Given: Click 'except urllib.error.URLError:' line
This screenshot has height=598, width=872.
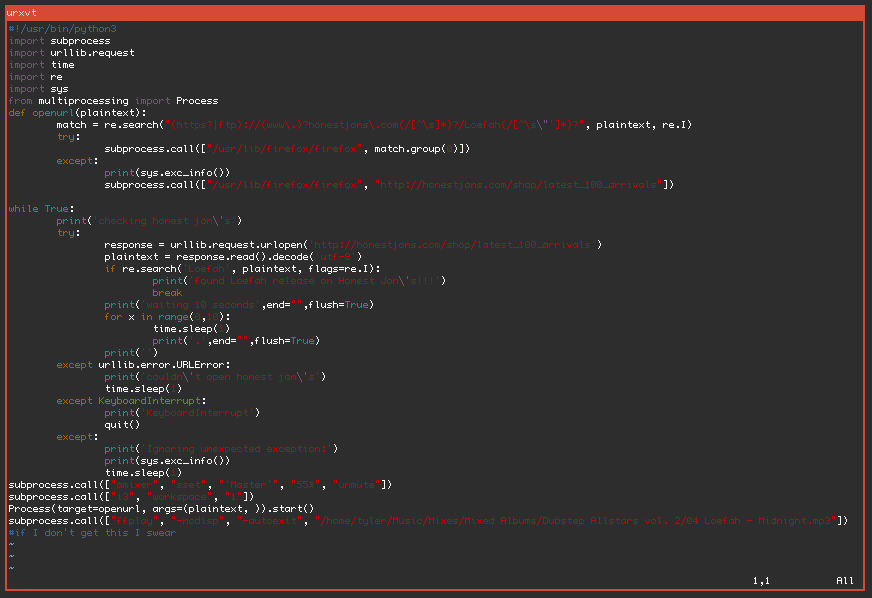Looking at the screenshot, I should [x=143, y=365].
